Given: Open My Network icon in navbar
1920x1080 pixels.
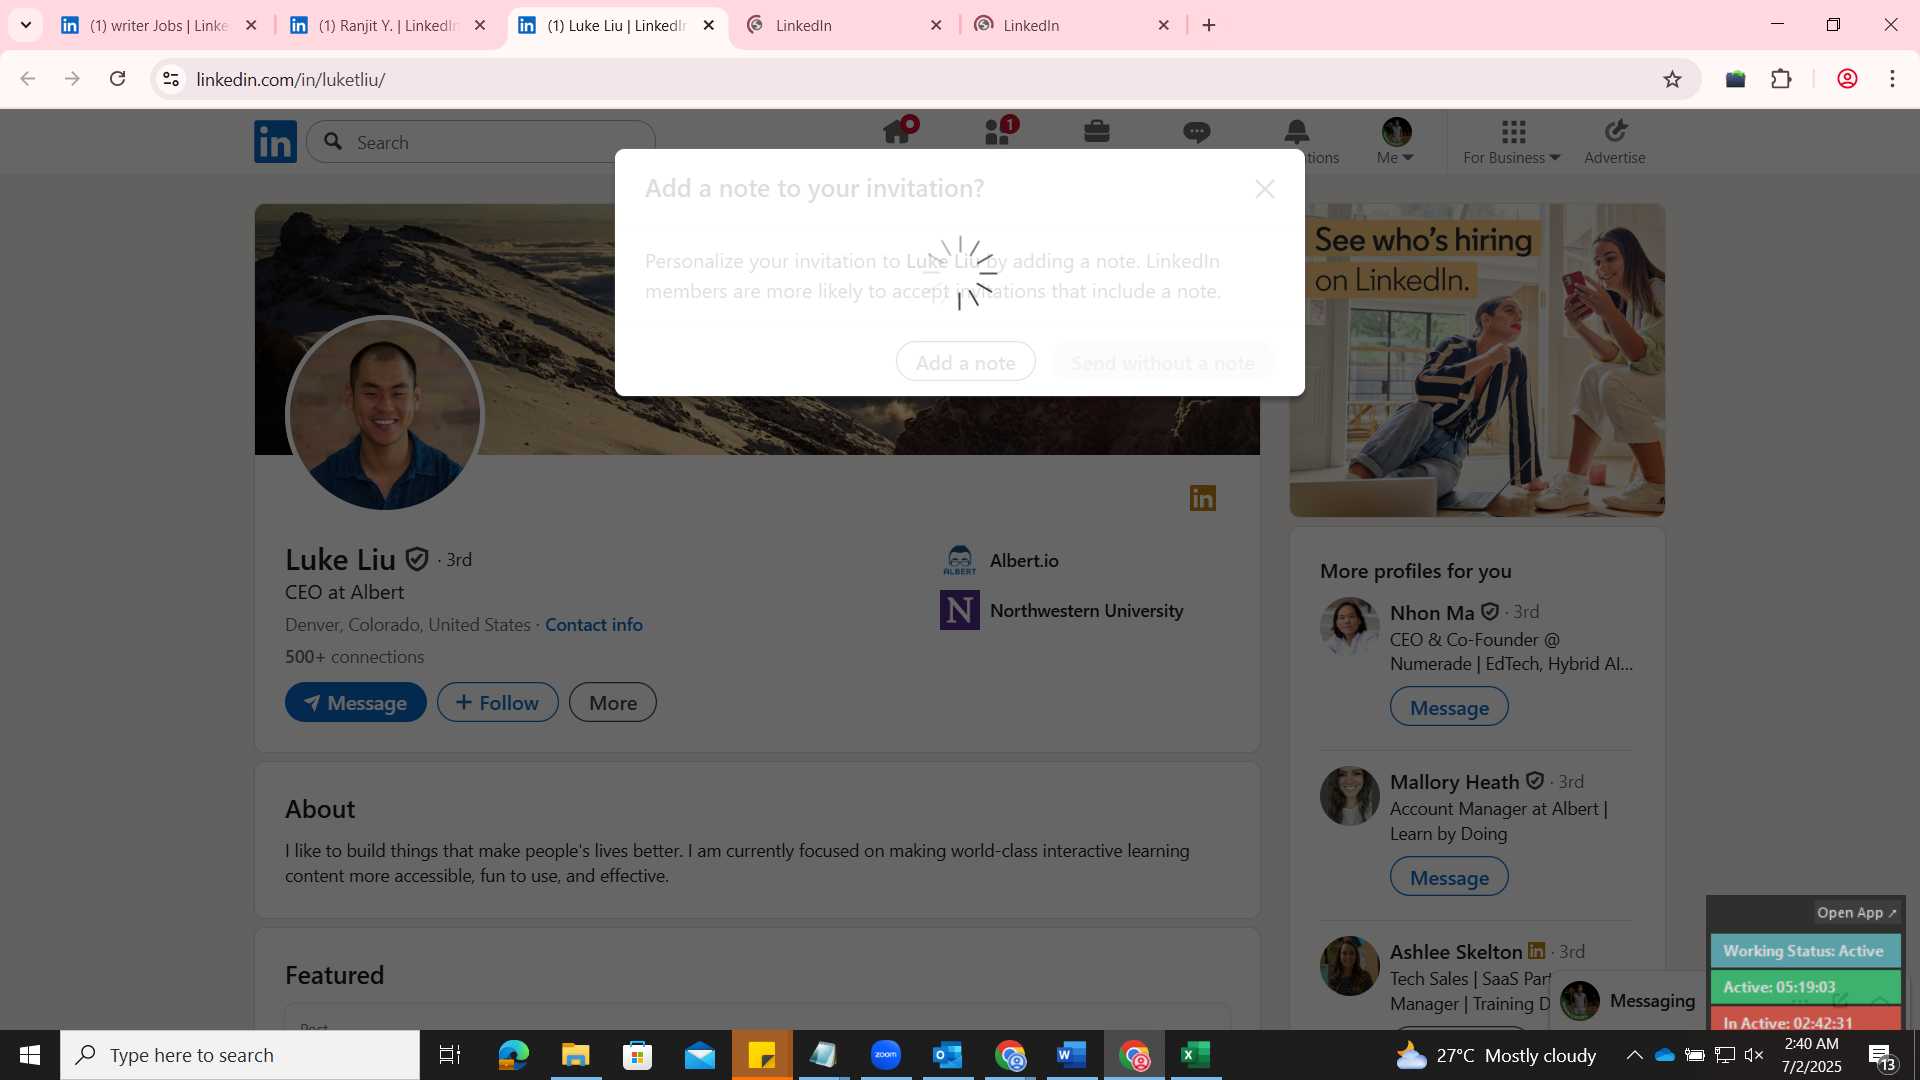Looking at the screenshot, I should click(998, 131).
